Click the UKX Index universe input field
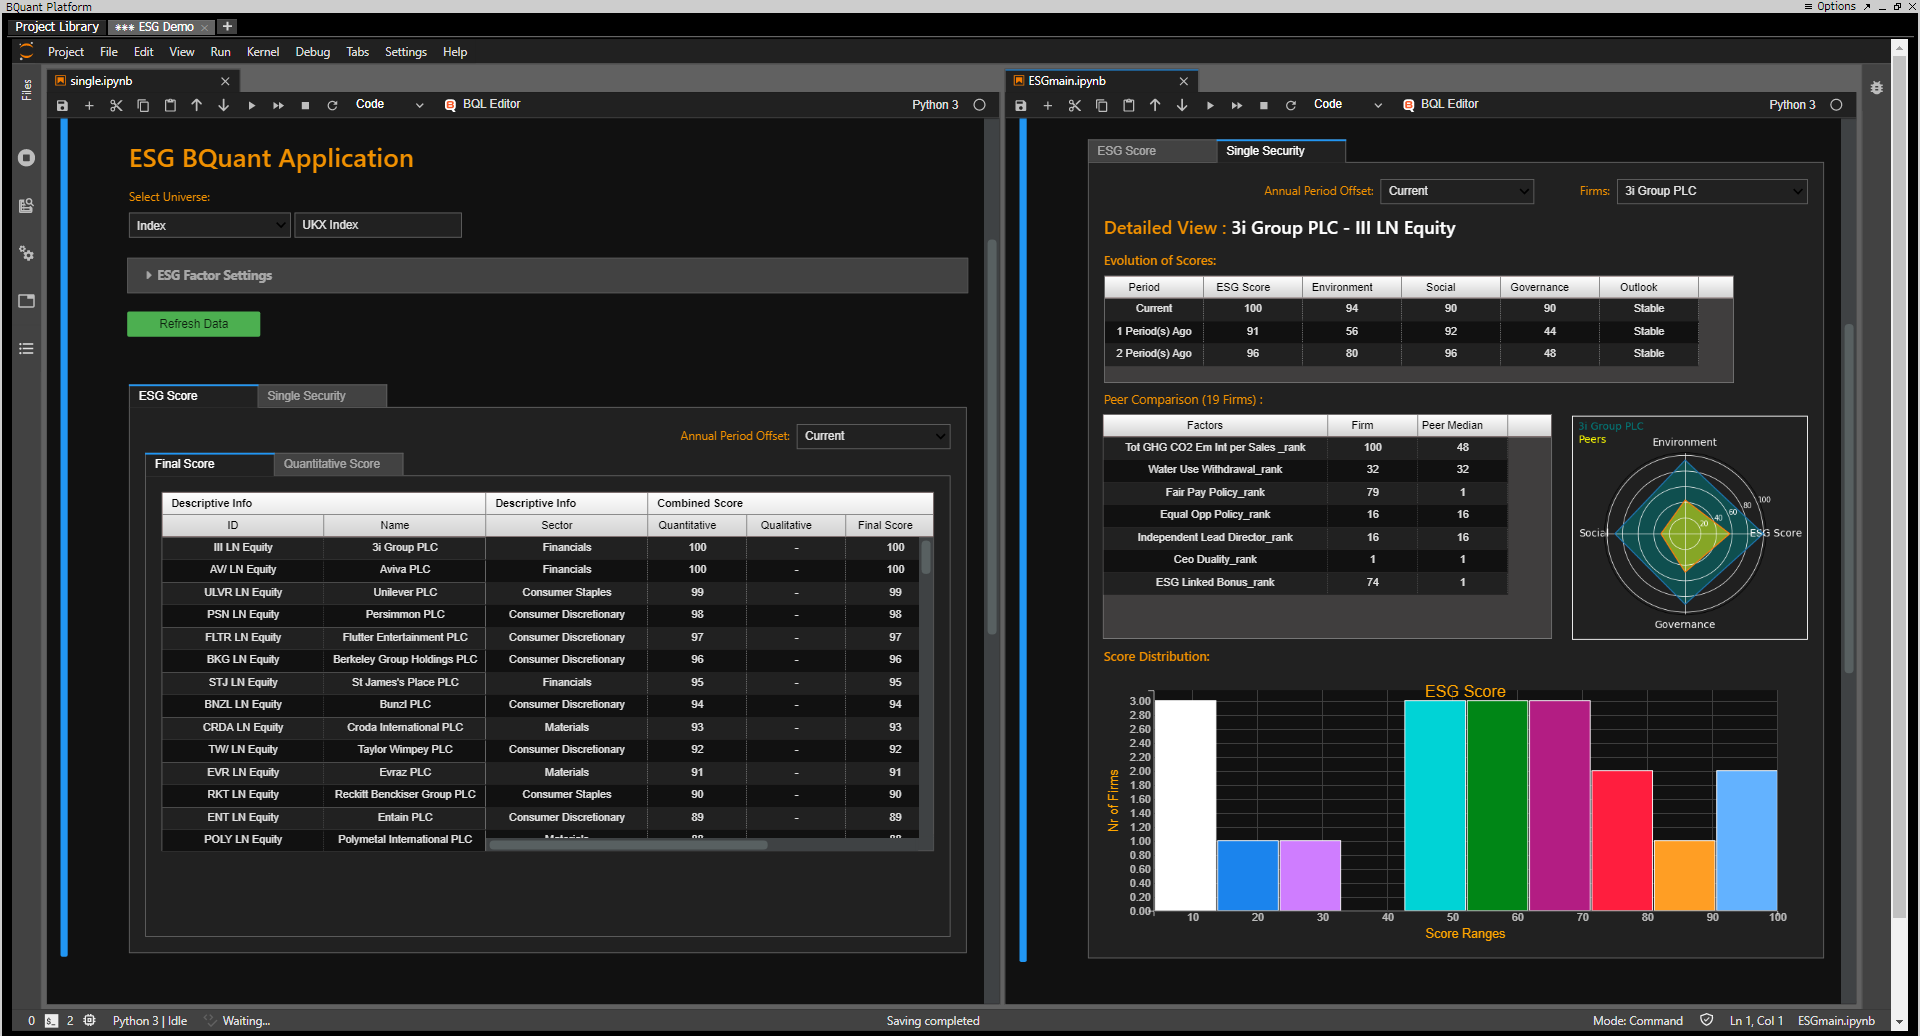This screenshot has height=1036, width=1920. [377, 225]
